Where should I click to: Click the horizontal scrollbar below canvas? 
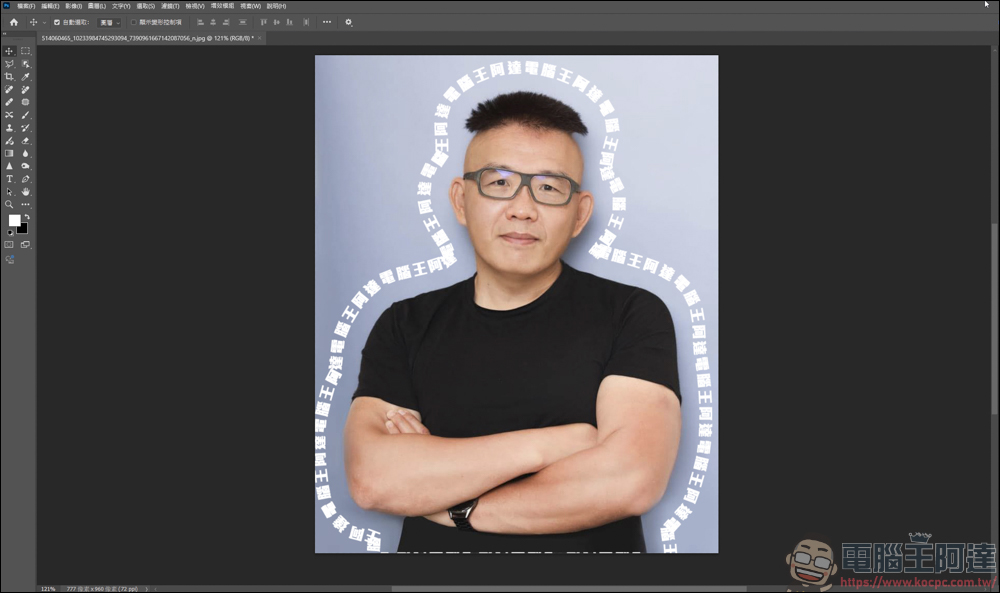(x=569, y=589)
